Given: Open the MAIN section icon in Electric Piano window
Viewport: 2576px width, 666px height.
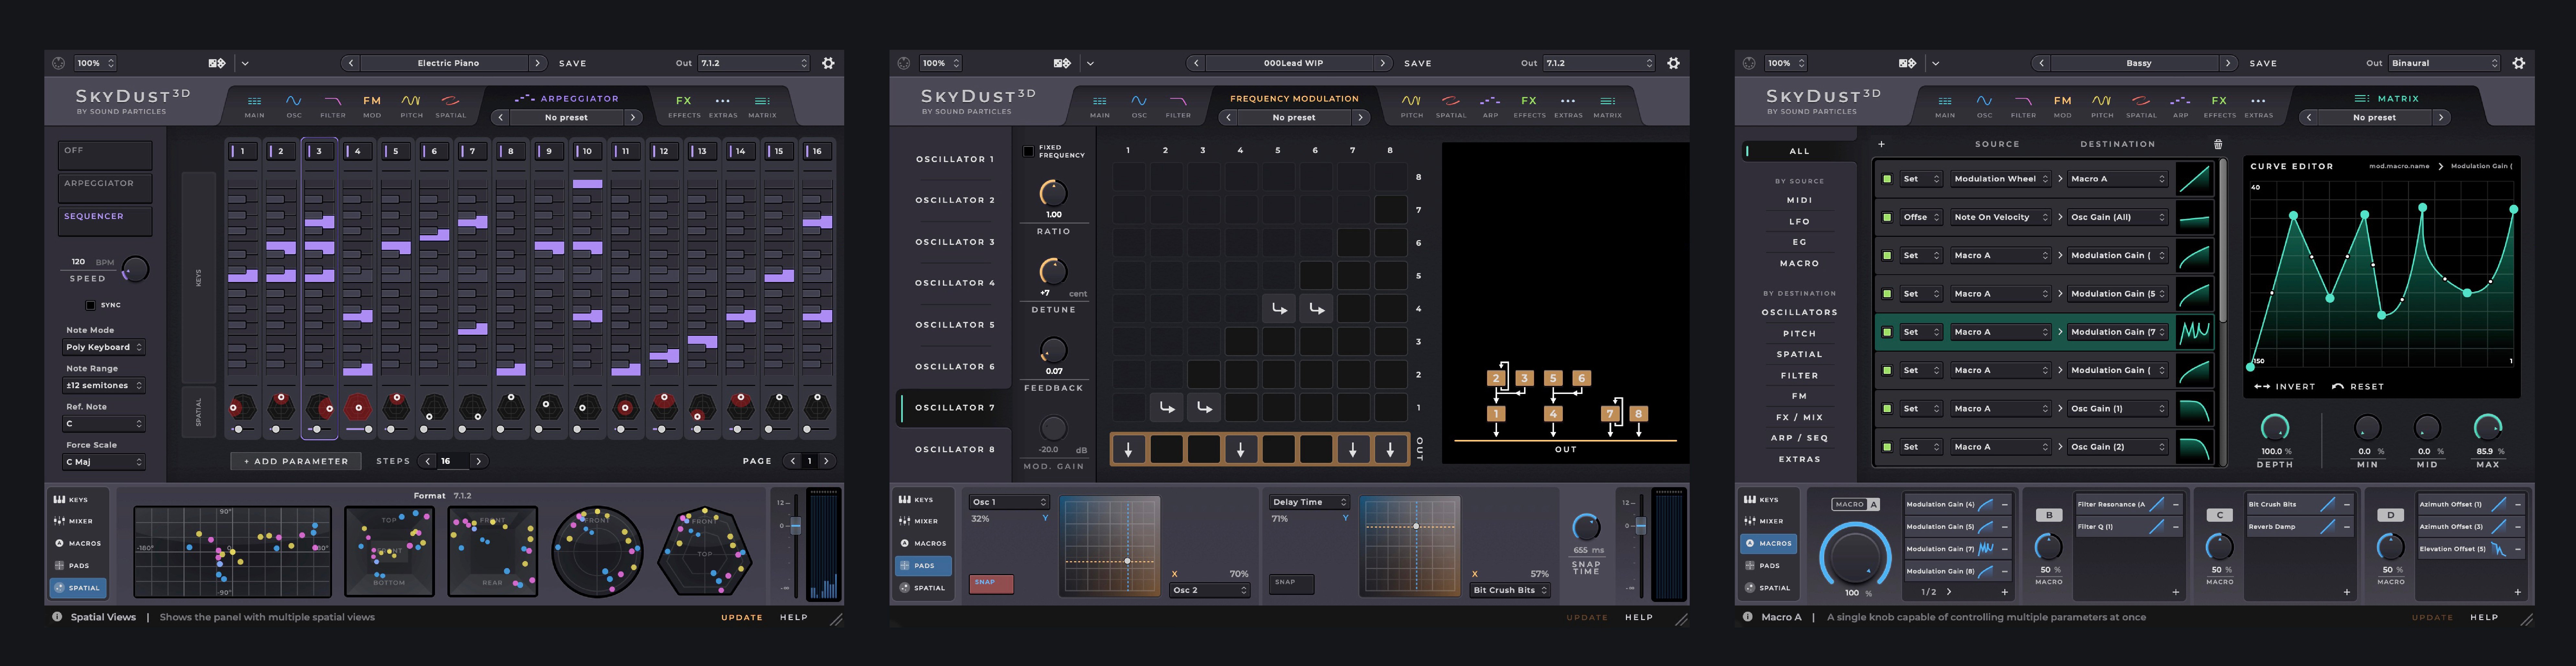Looking at the screenshot, I should coord(255,105).
